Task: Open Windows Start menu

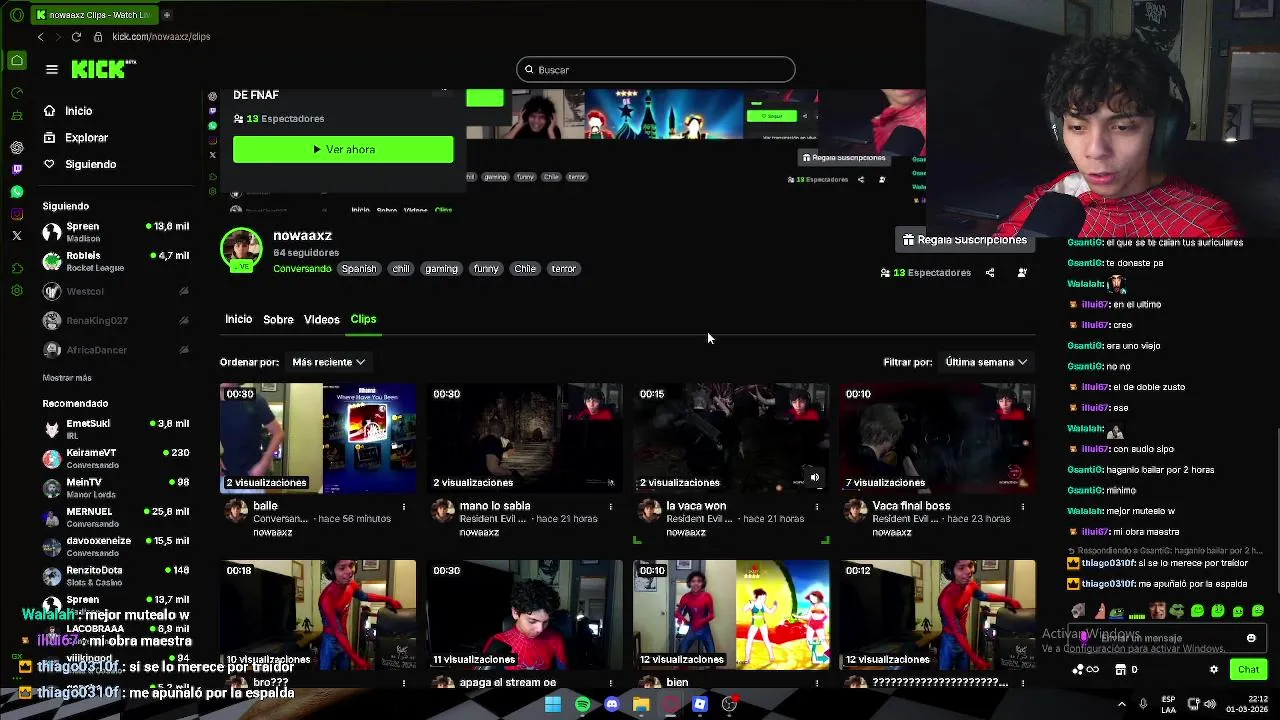Action: pos(553,704)
